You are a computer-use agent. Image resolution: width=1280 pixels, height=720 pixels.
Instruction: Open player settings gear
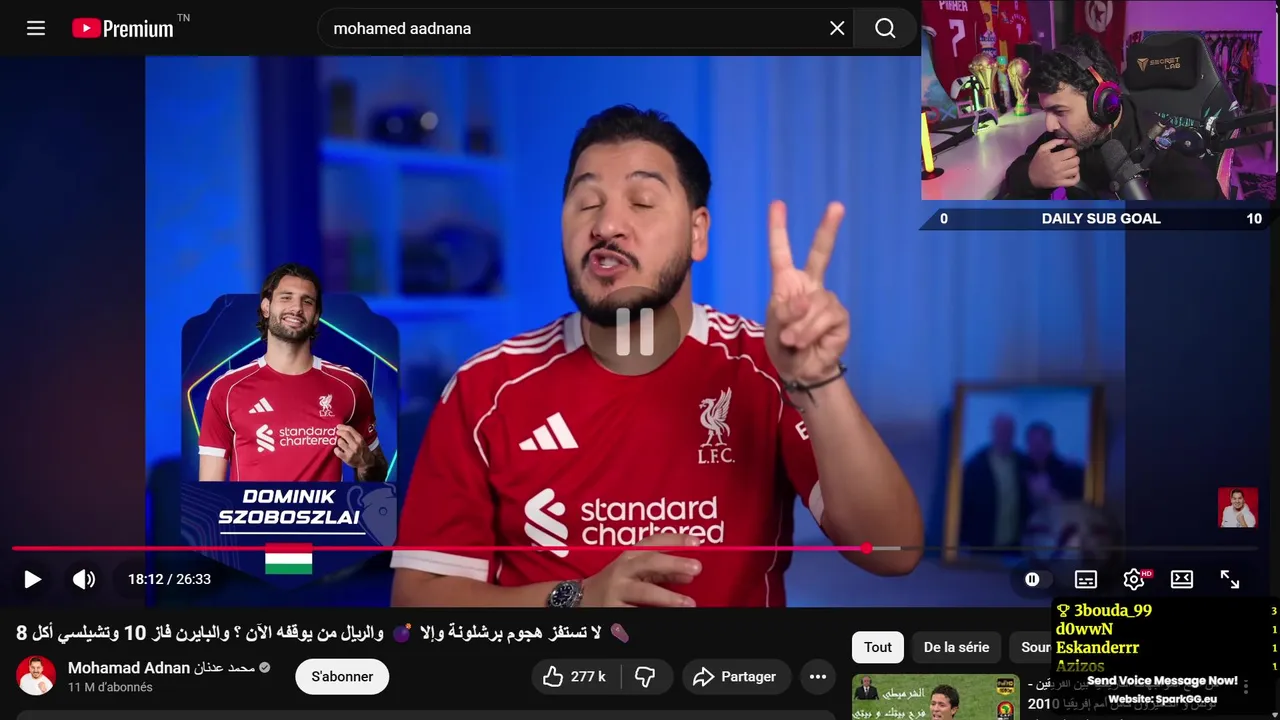pos(1134,579)
